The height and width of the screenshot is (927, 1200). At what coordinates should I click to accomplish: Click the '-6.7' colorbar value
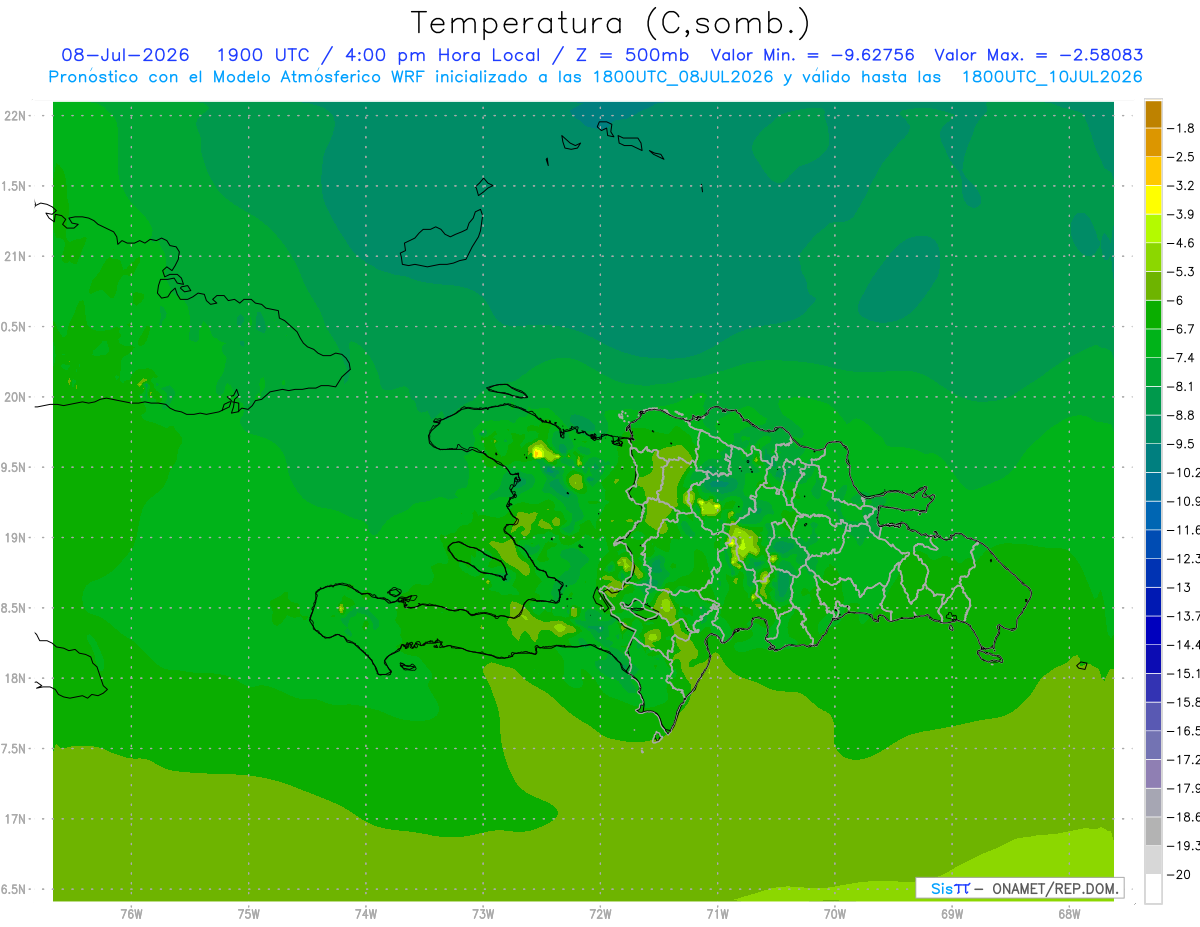(1181, 329)
